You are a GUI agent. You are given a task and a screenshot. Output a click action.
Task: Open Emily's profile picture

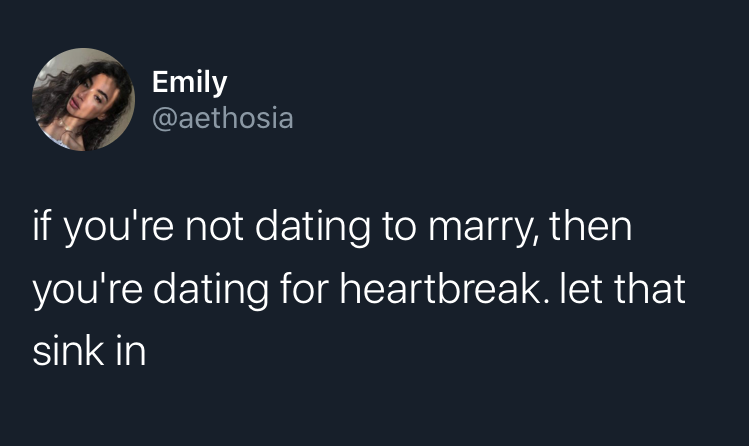click(x=84, y=100)
